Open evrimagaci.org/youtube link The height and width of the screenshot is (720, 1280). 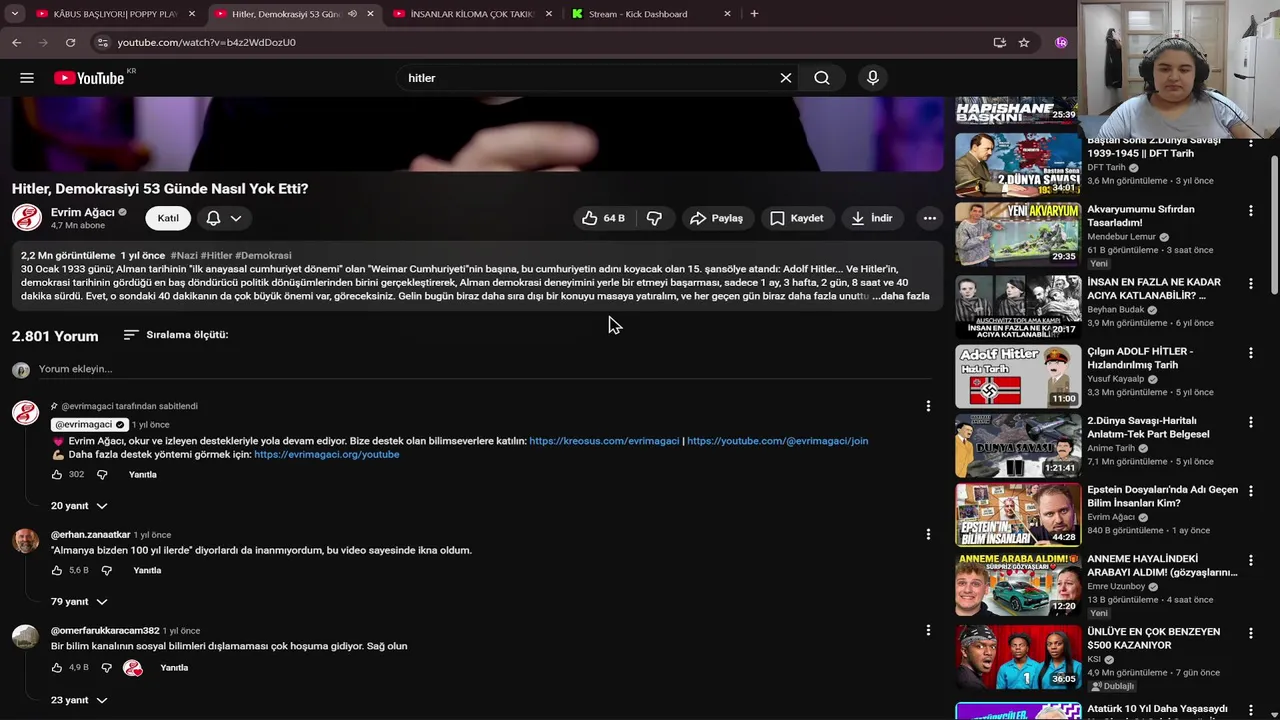tap(326, 454)
